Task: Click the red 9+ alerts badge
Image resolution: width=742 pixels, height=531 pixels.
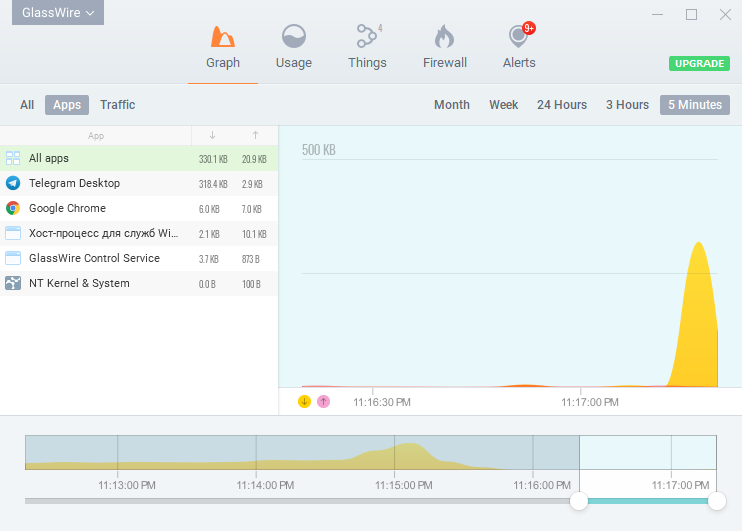Action: (x=529, y=28)
